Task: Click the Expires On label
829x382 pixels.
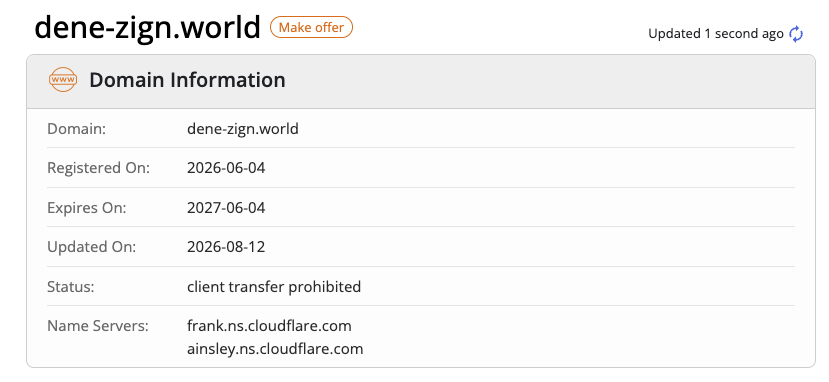Action: (87, 208)
